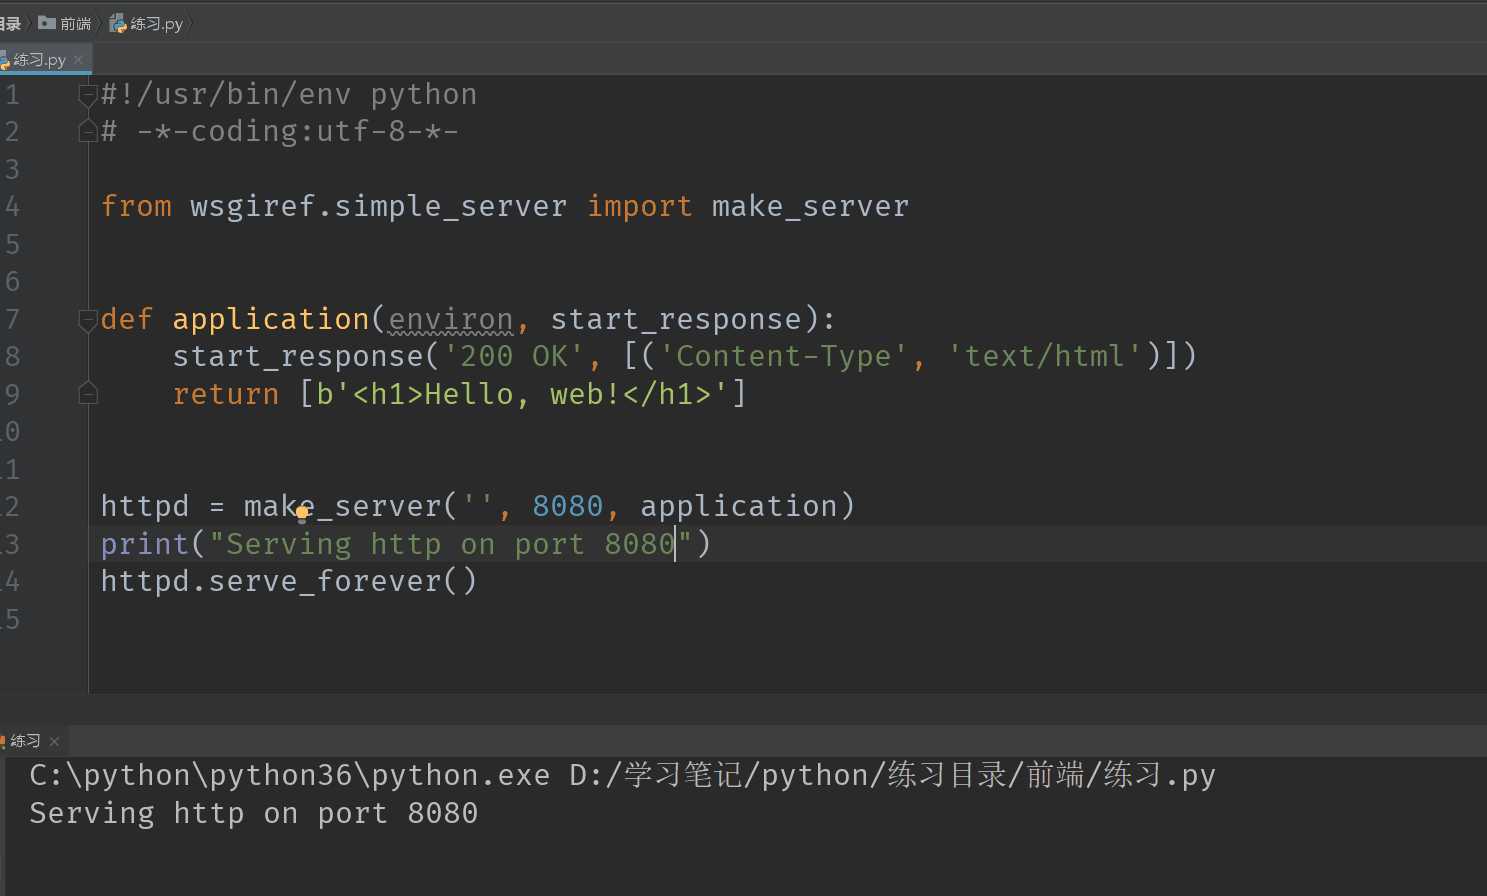Click the yellow lightbulb intention icon

tap(302, 515)
